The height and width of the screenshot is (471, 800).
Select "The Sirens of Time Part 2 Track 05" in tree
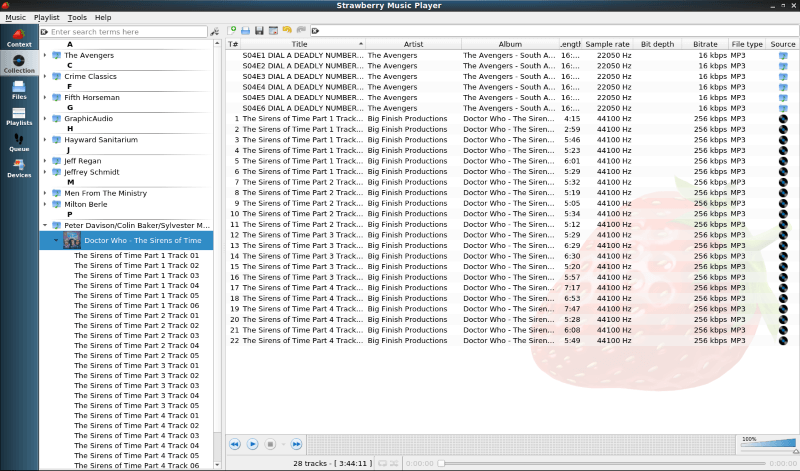click(x=136, y=355)
